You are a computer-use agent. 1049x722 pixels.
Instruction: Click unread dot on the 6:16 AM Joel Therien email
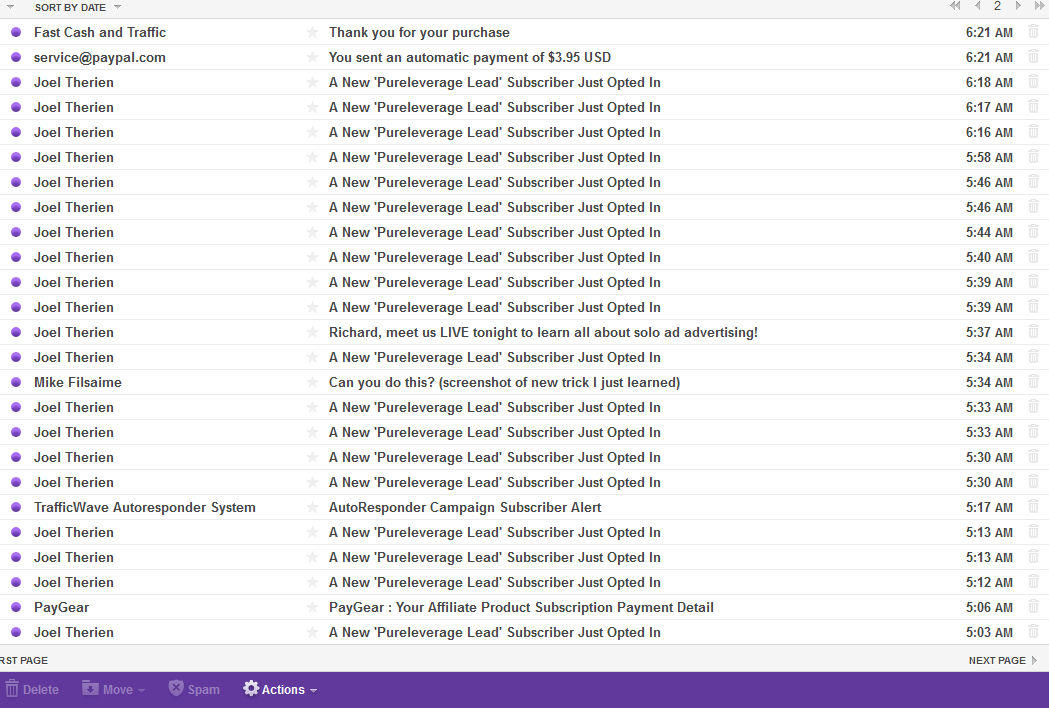(x=16, y=132)
